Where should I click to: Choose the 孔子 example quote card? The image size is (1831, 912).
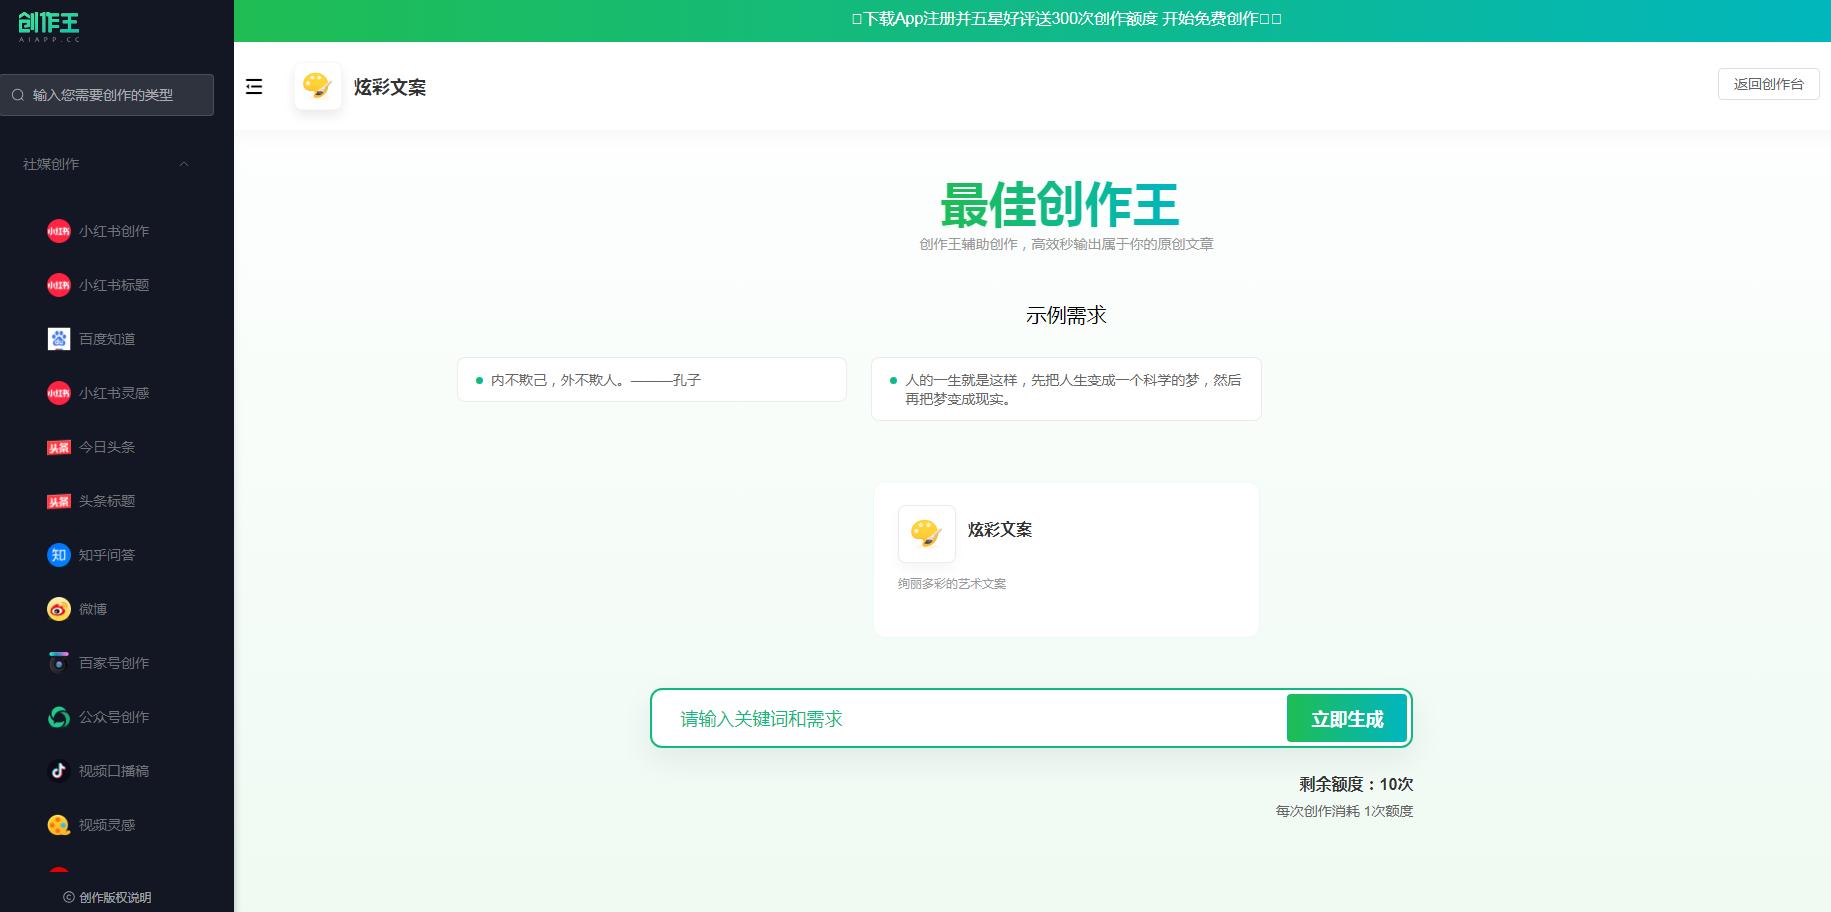[x=652, y=380]
